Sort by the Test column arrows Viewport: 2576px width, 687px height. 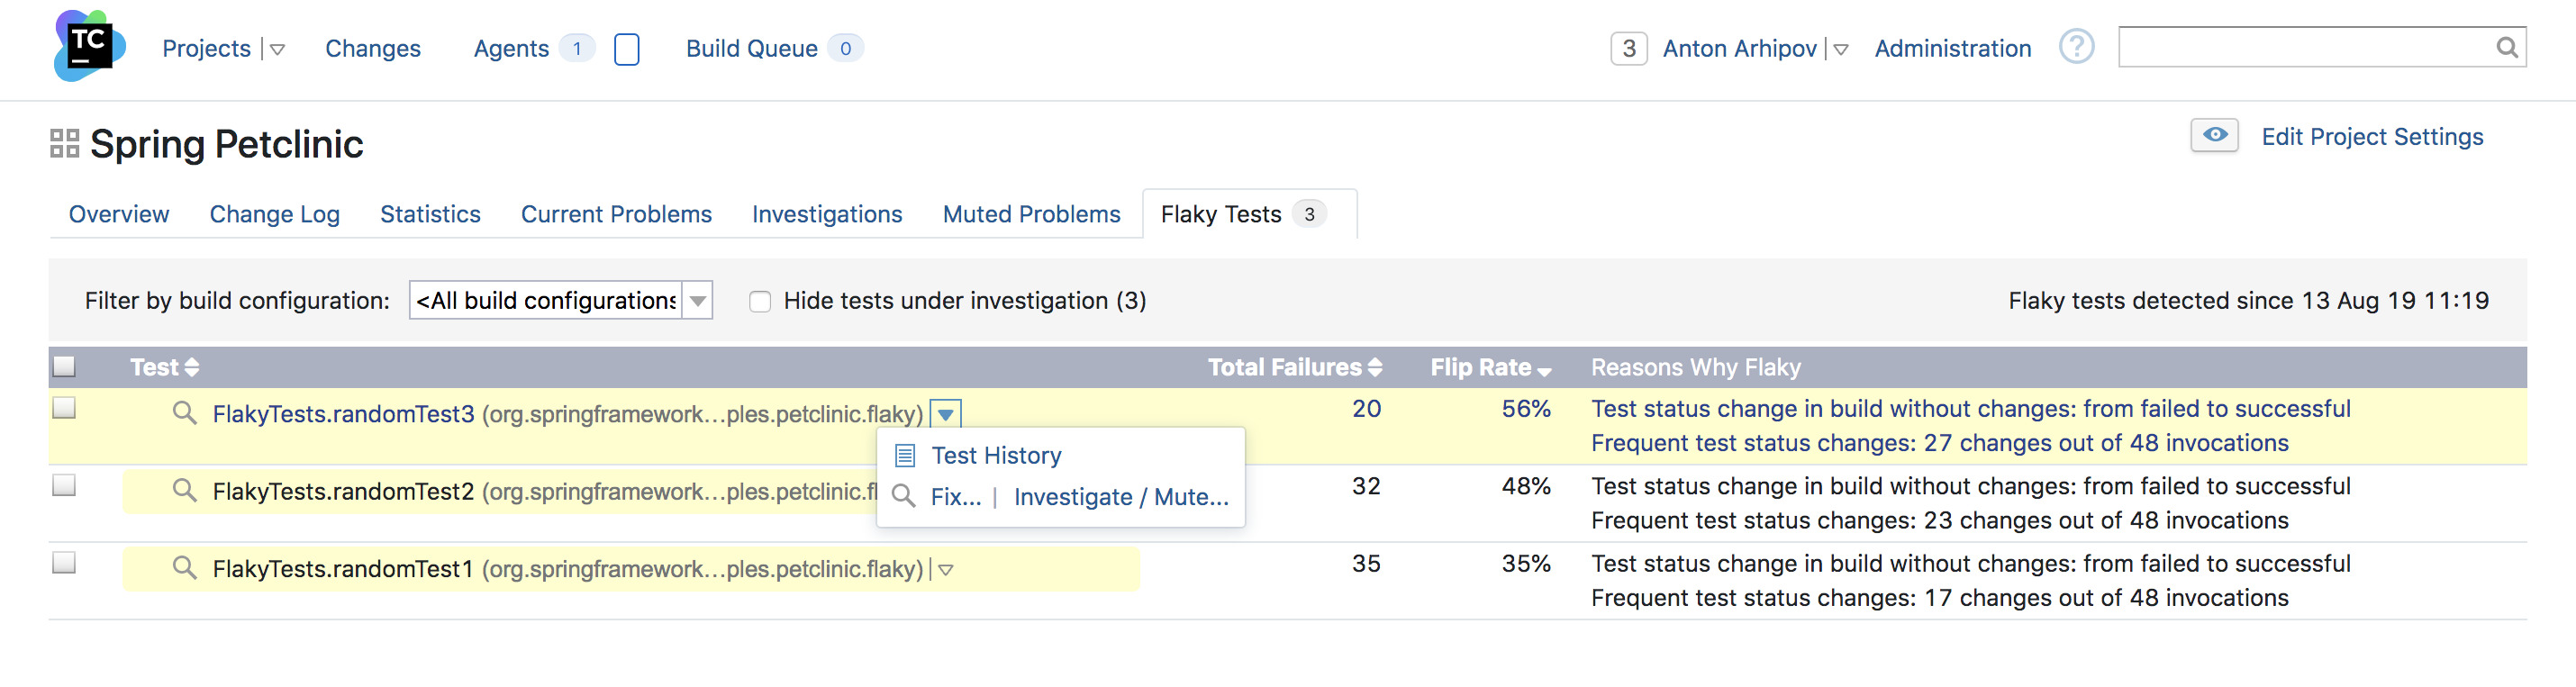click(192, 367)
